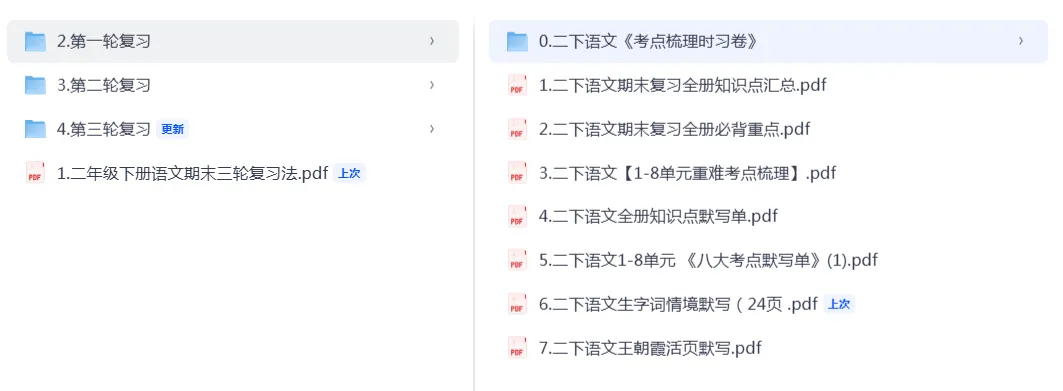Click the folder icon beside 4.第三轮复习
The width and height of the screenshot is (1063, 391).
(x=35, y=129)
